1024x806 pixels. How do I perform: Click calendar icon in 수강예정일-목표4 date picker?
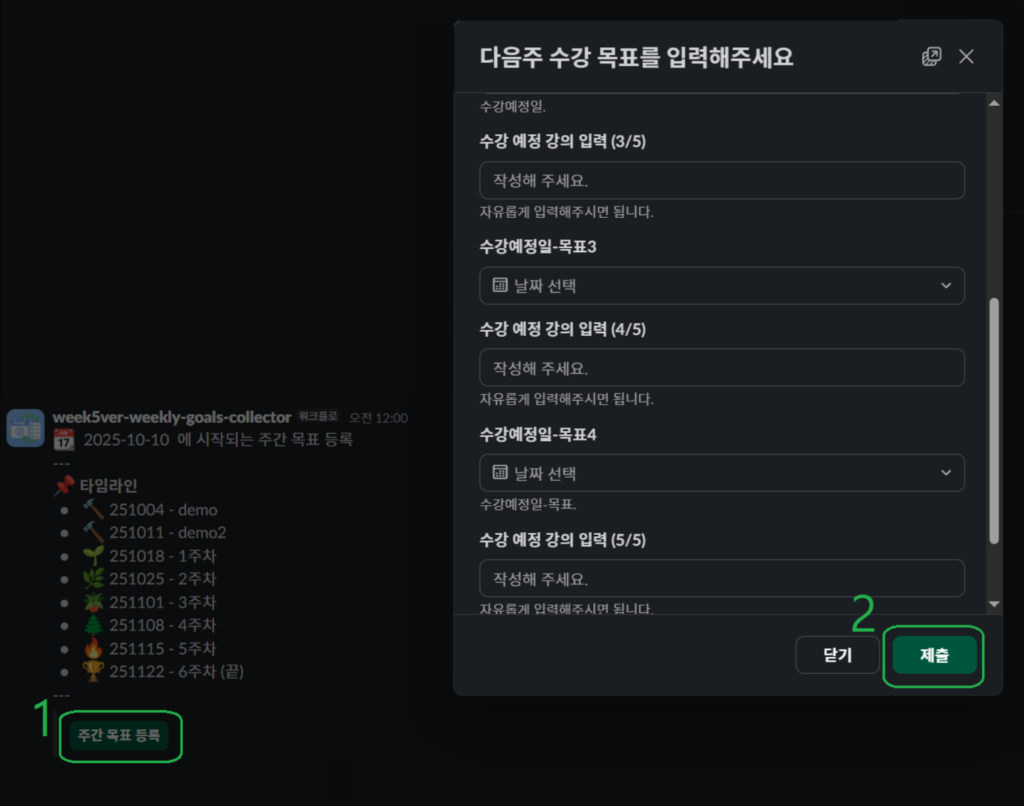coord(500,473)
